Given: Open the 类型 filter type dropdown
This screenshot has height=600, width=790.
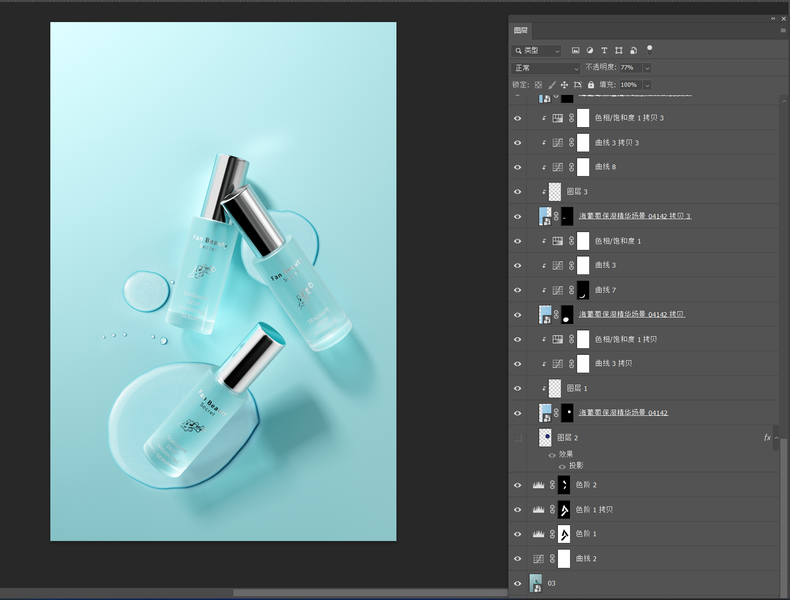Looking at the screenshot, I should tap(537, 50).
